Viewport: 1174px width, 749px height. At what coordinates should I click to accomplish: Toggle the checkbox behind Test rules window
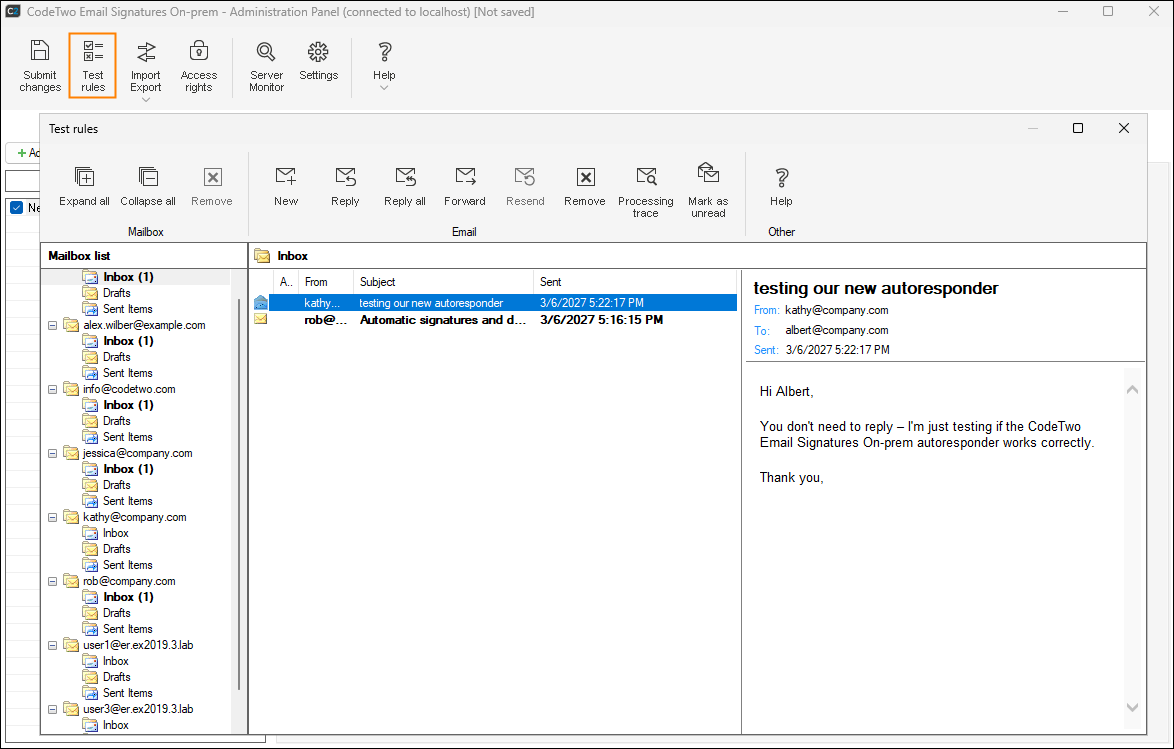(16, 208)
